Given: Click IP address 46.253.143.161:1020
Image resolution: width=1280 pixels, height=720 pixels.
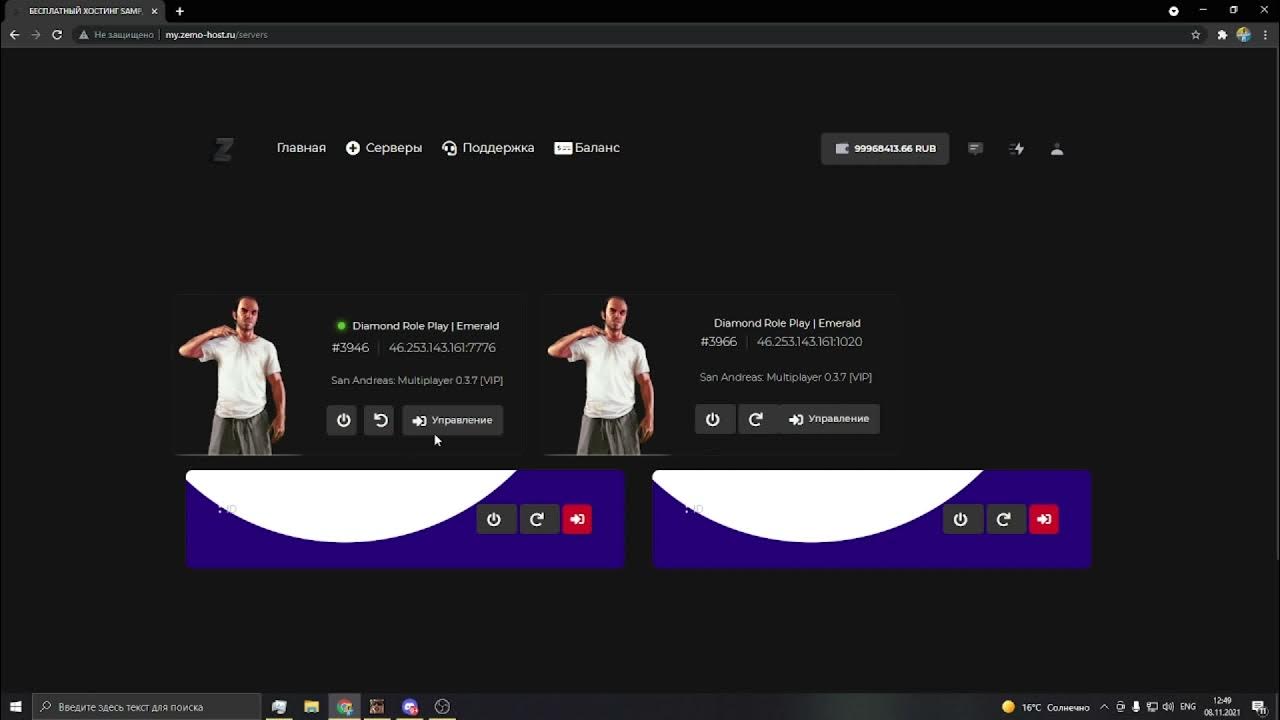Looking at the screenshot, I should pos(809,342).
